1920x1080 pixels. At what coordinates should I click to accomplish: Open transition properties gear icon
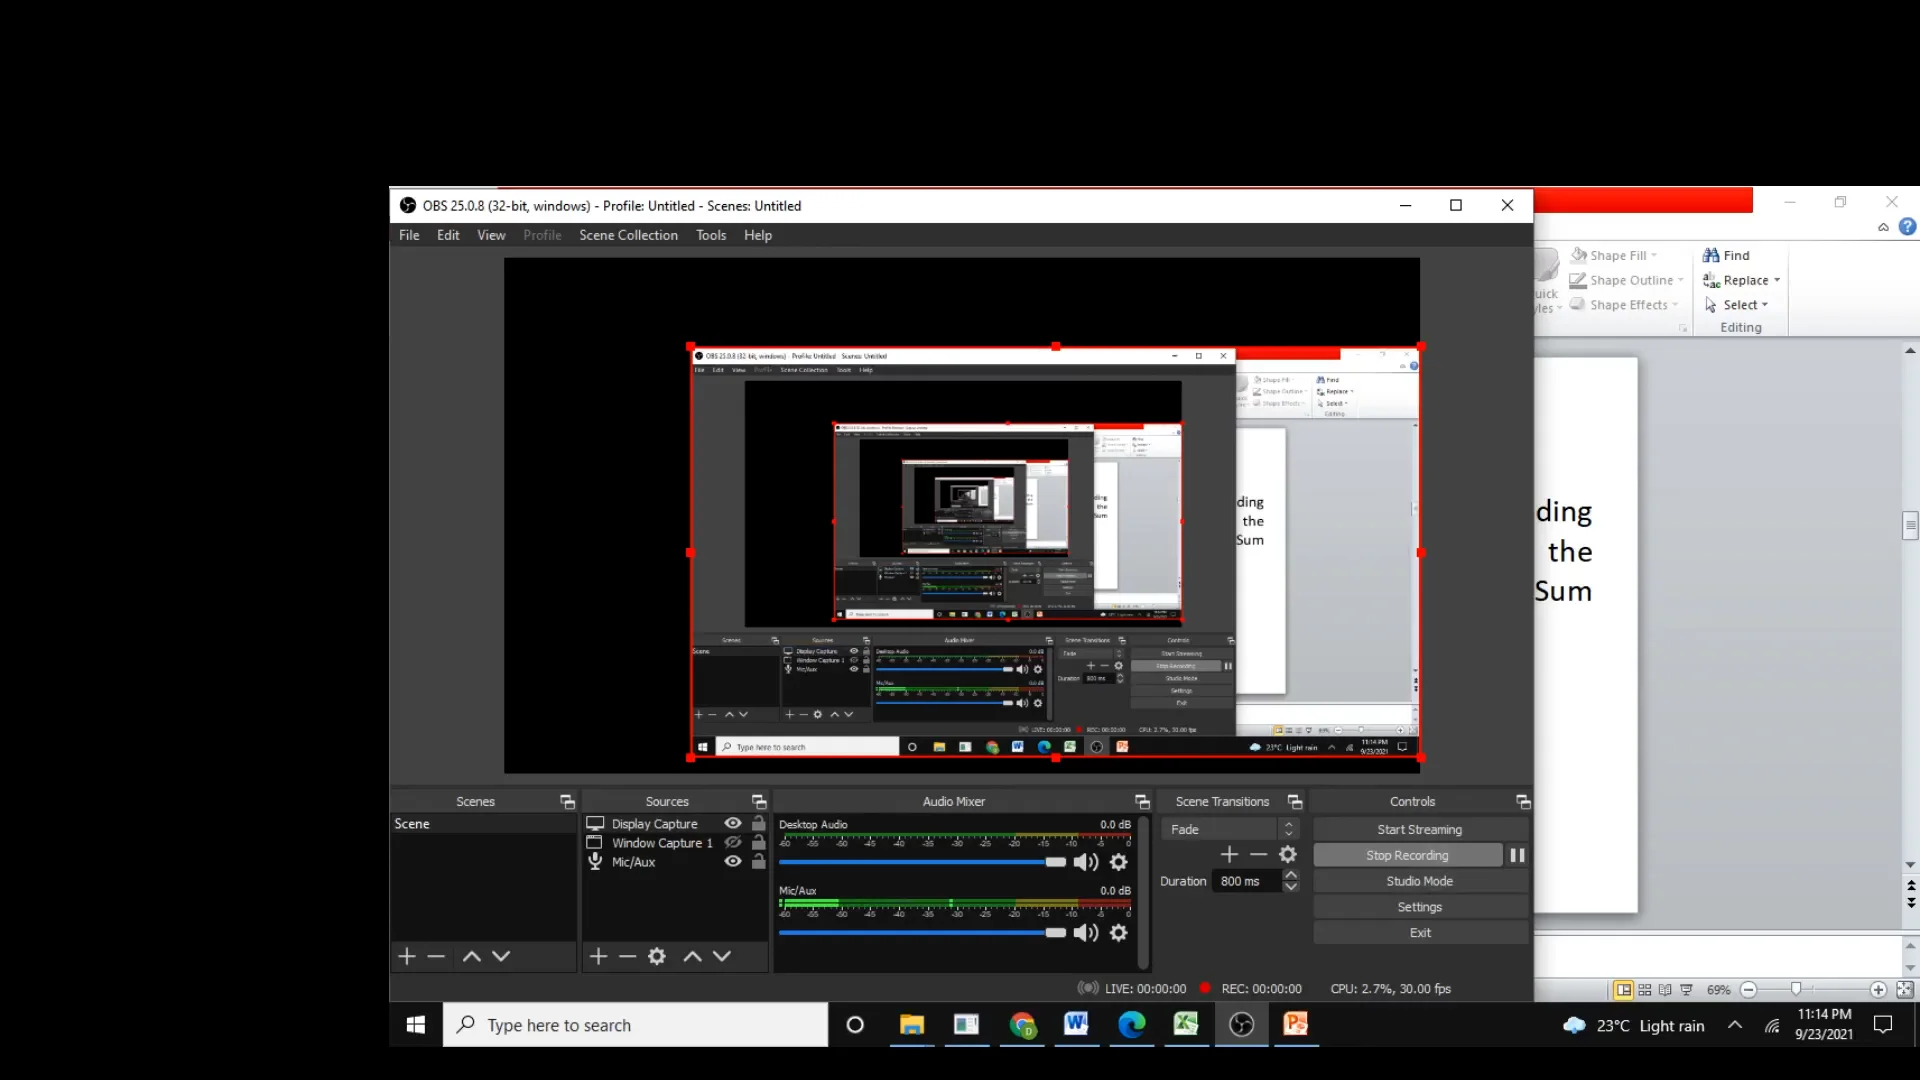(x=1288, y=854)
